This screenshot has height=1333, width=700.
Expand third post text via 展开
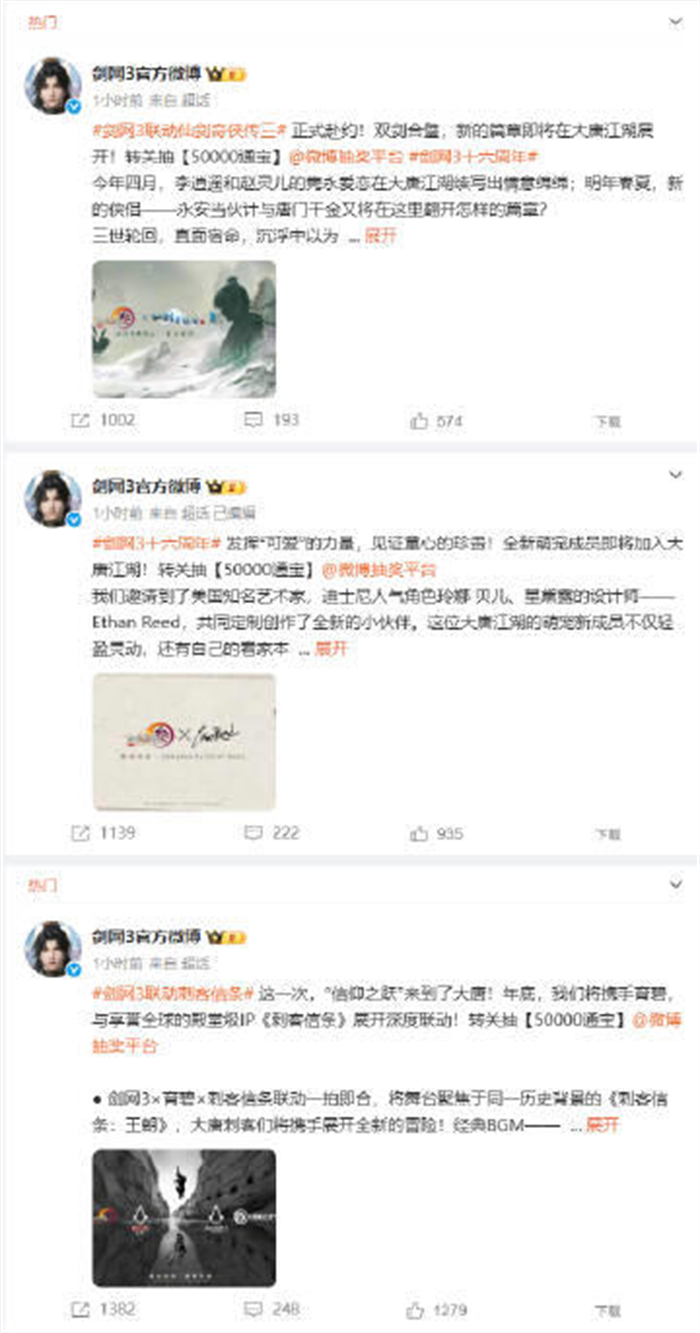602,1124
